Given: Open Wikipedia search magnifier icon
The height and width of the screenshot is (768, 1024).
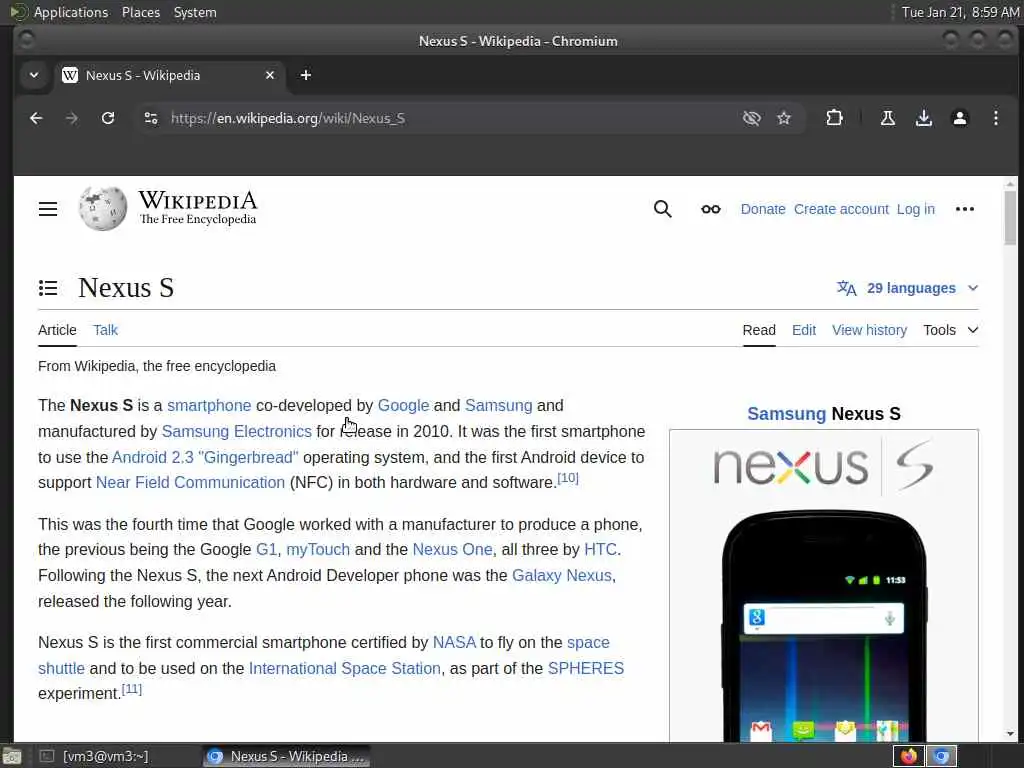Looking at the screenshot, I should [662, 209].
